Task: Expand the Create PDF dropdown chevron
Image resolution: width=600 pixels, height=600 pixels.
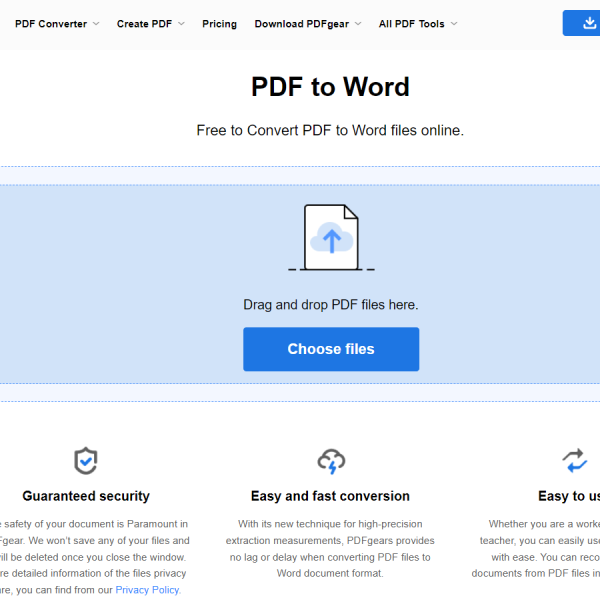Action: pos(181,24)
